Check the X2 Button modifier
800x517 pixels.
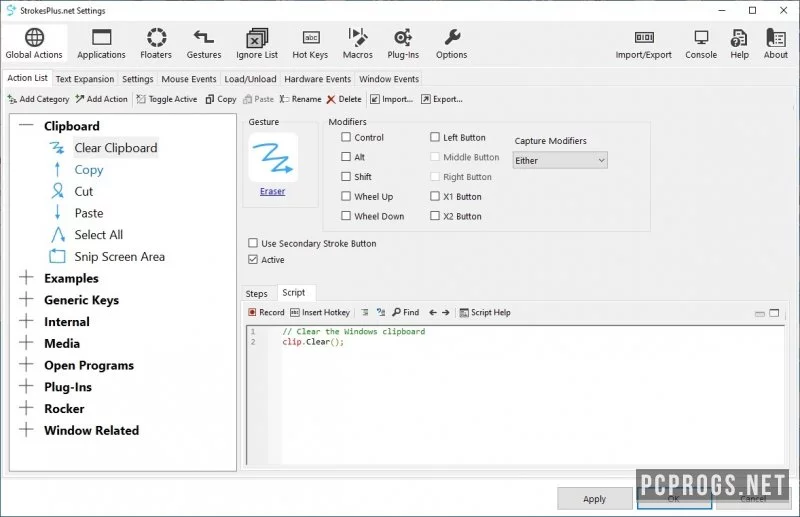coord(435,216)
